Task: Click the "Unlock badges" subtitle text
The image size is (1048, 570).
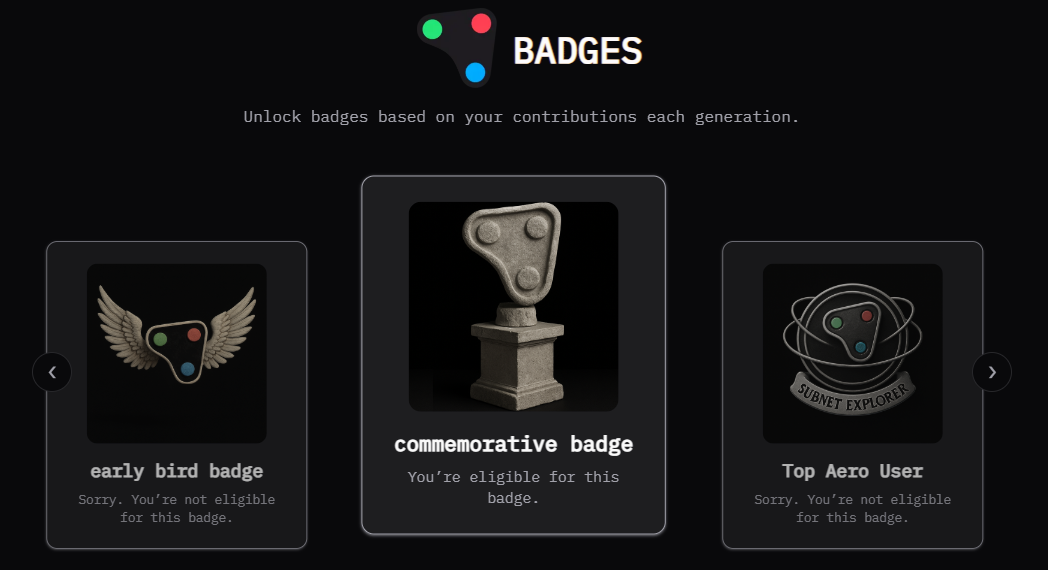Action: 521,117
